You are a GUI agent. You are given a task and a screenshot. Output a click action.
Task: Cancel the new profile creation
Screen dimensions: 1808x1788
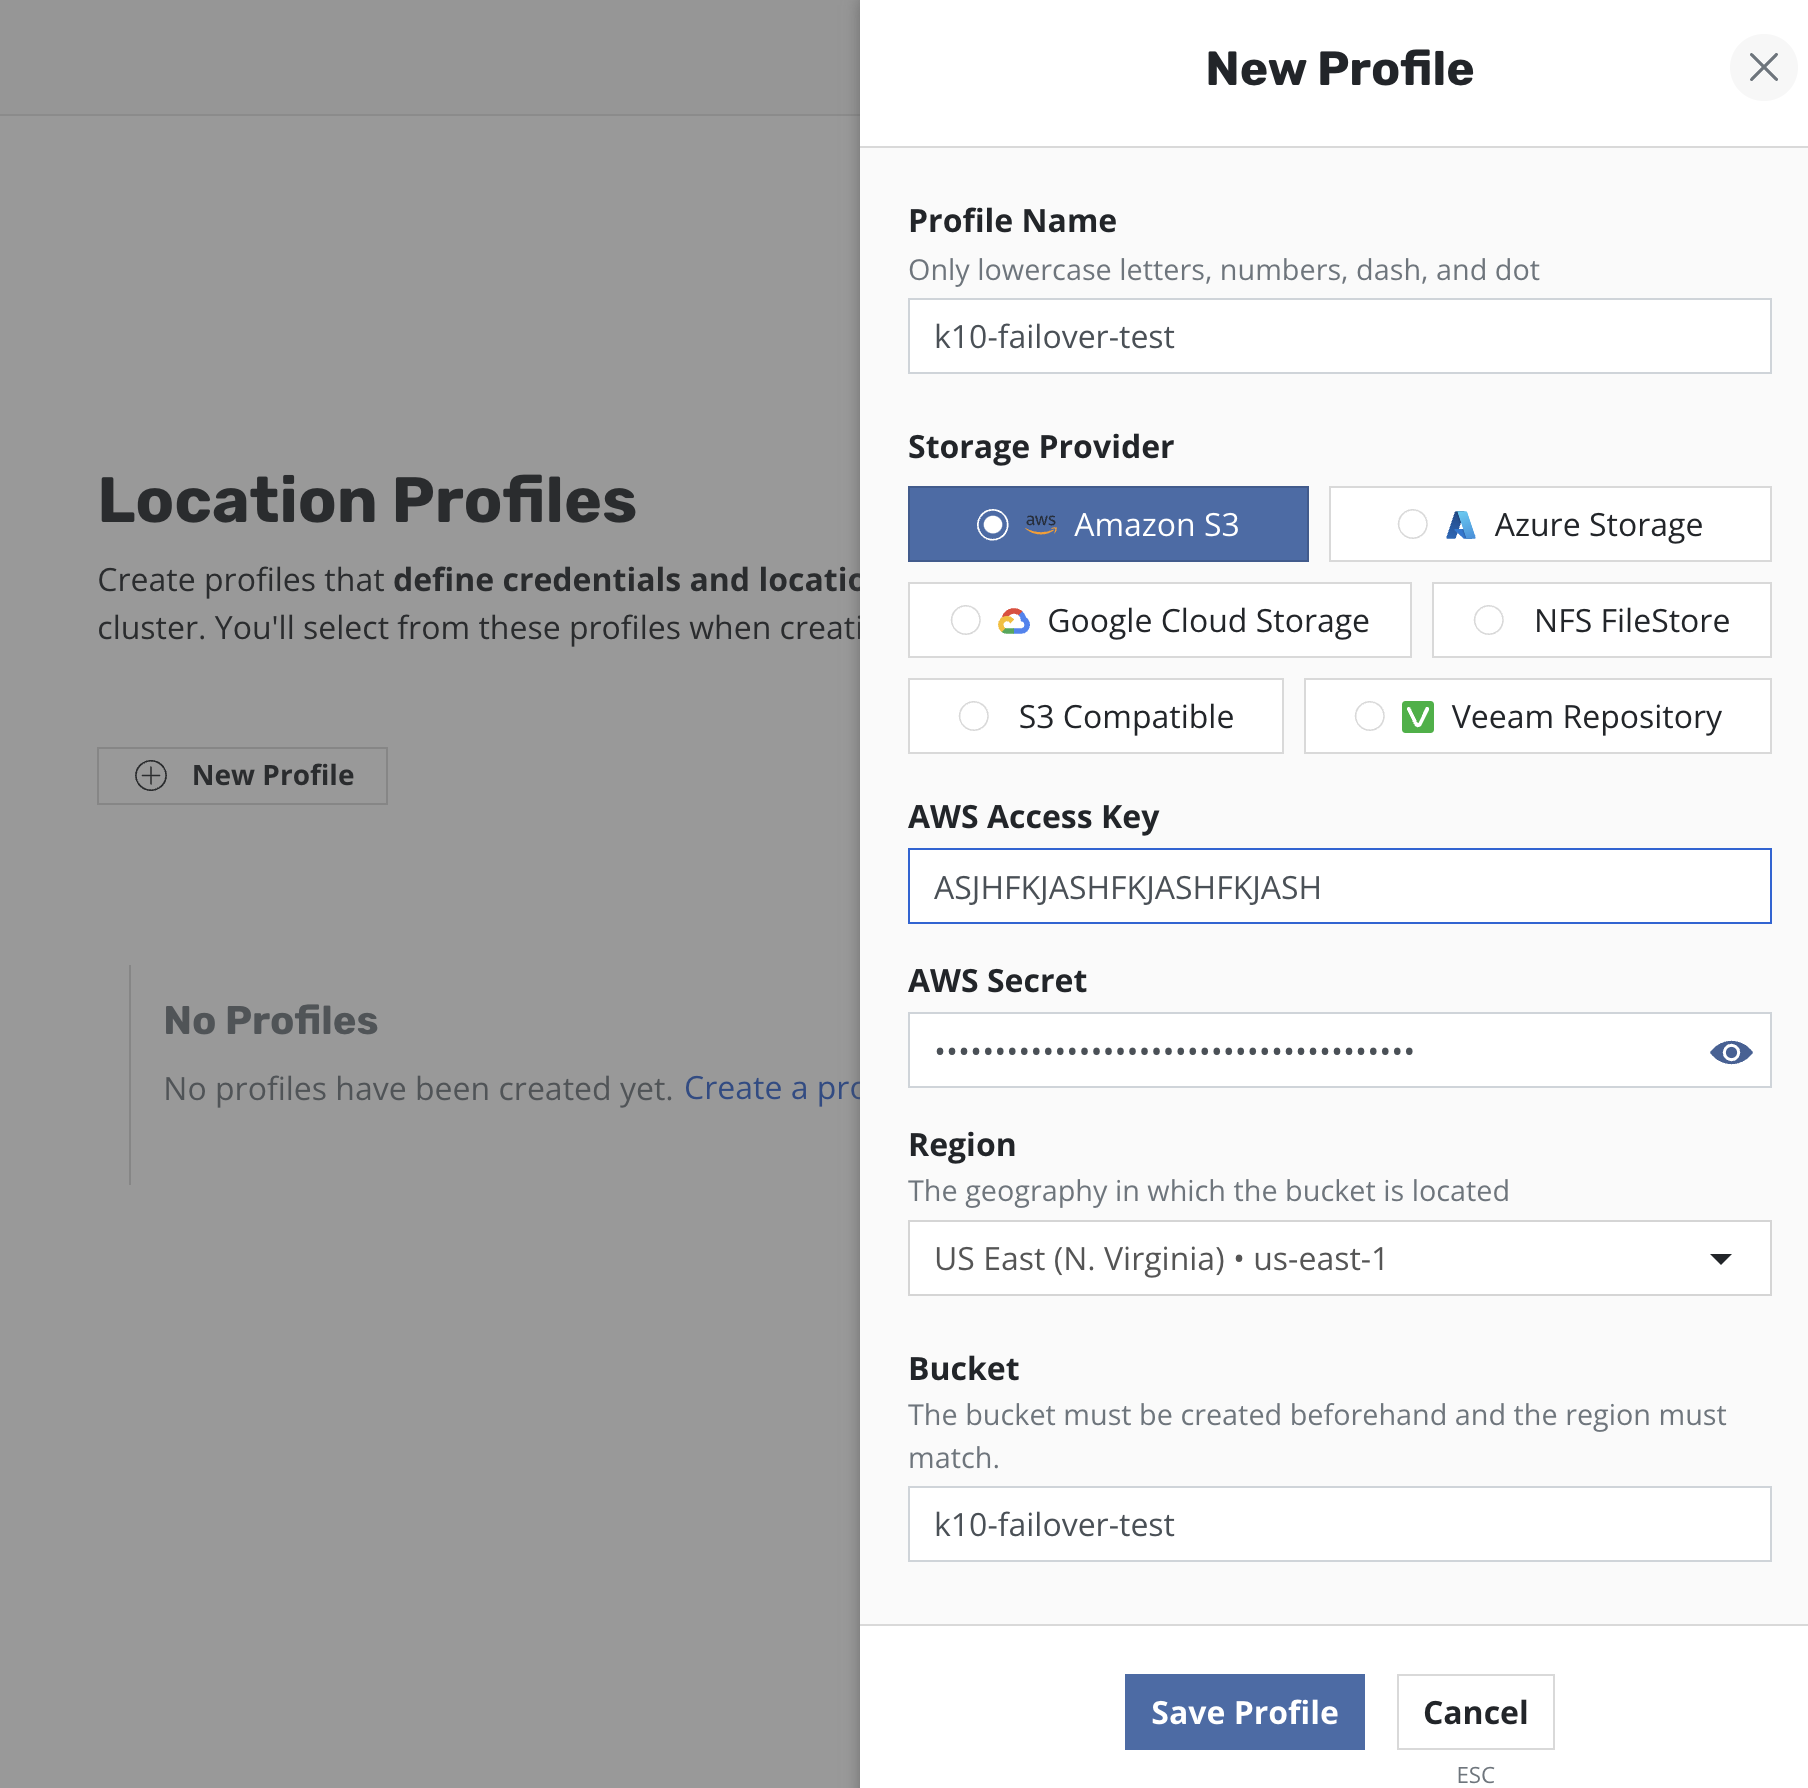[x=1475, y=1712]
